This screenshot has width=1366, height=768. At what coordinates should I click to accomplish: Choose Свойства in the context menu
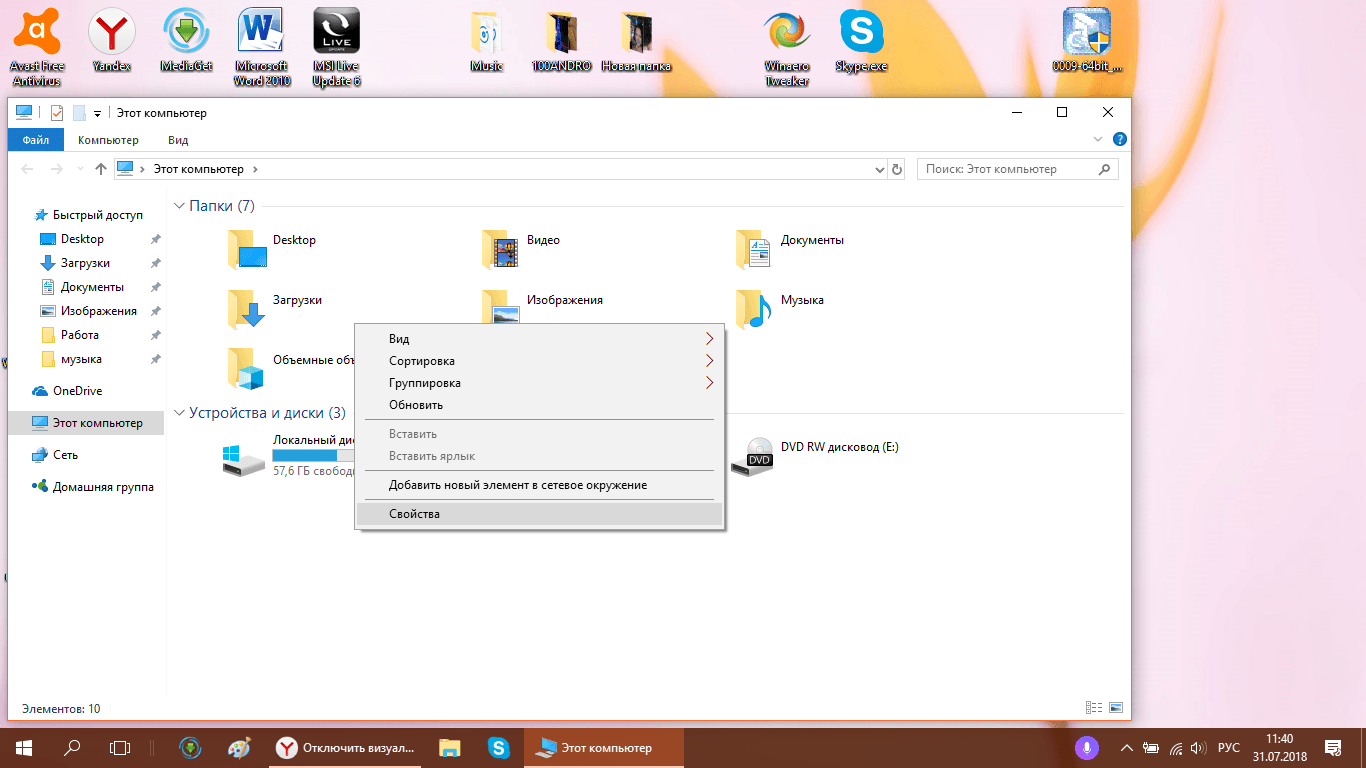(541, 514)
